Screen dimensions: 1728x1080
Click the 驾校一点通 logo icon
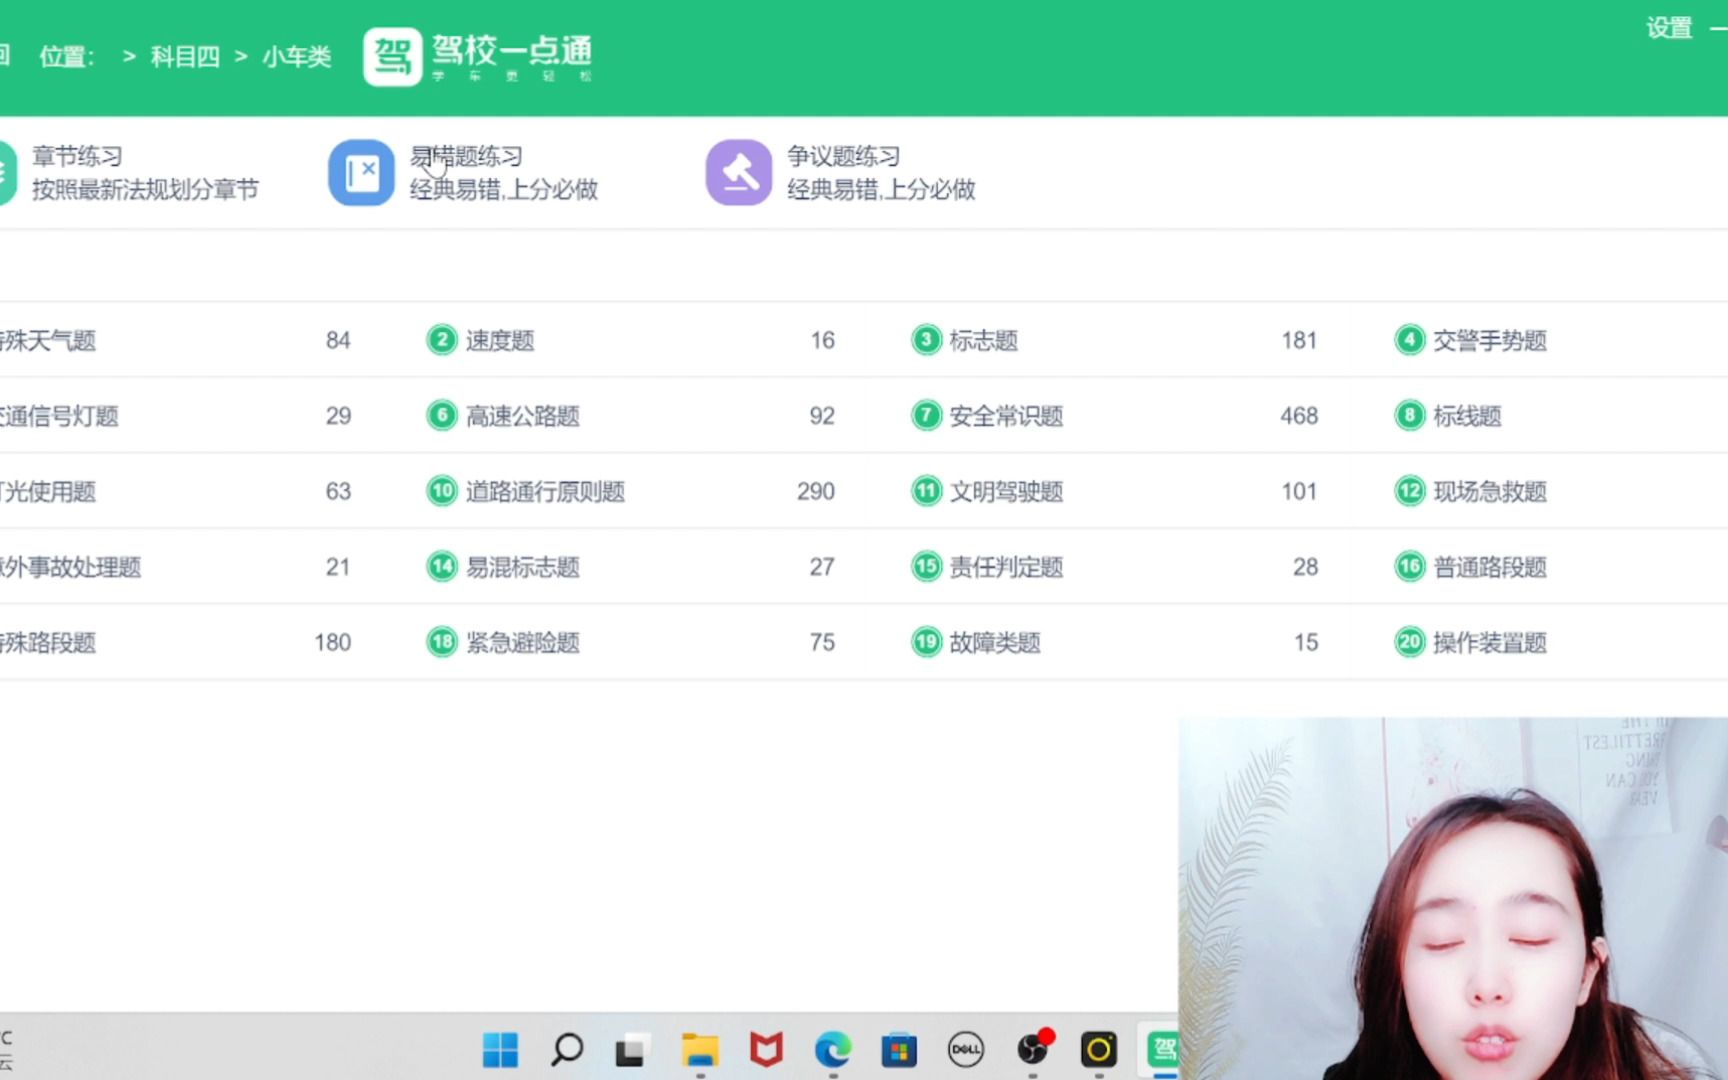click(392, 56)
